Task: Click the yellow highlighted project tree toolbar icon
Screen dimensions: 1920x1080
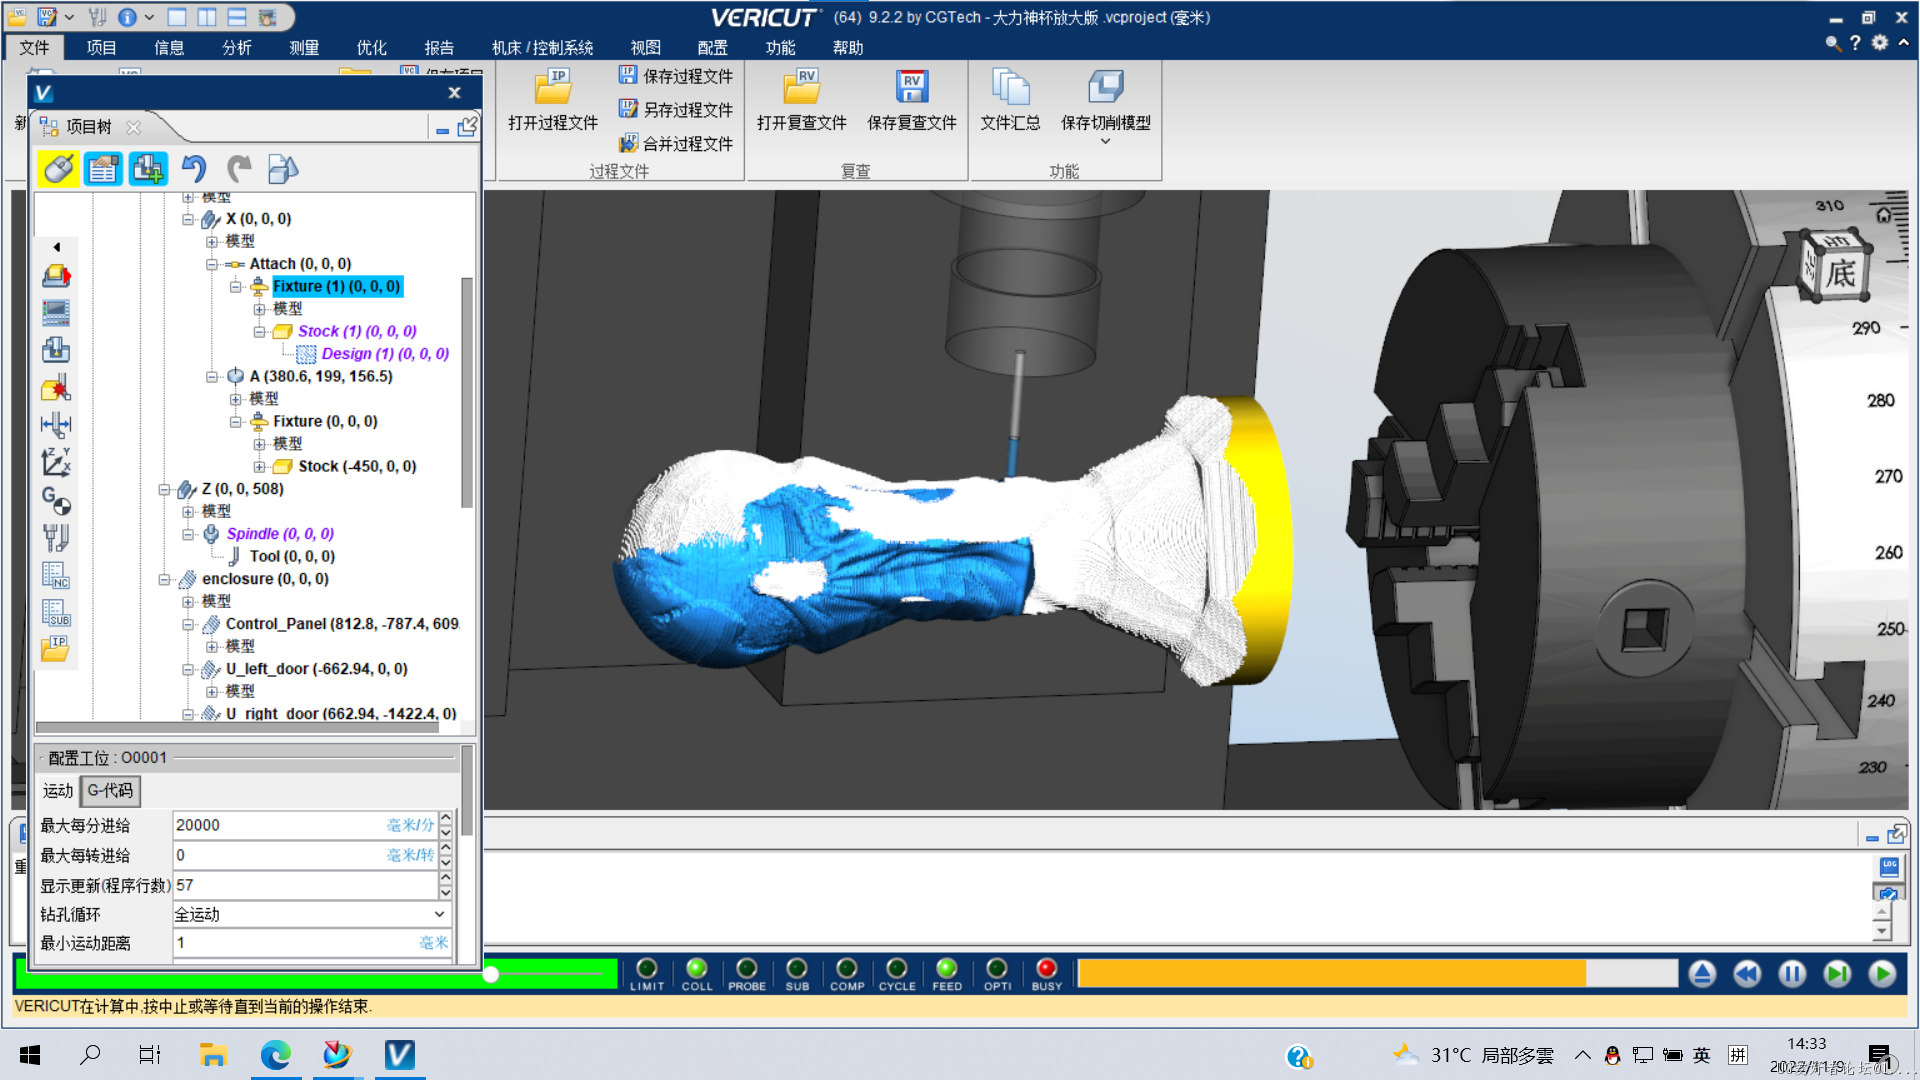Action: click(x=58, y=169)
